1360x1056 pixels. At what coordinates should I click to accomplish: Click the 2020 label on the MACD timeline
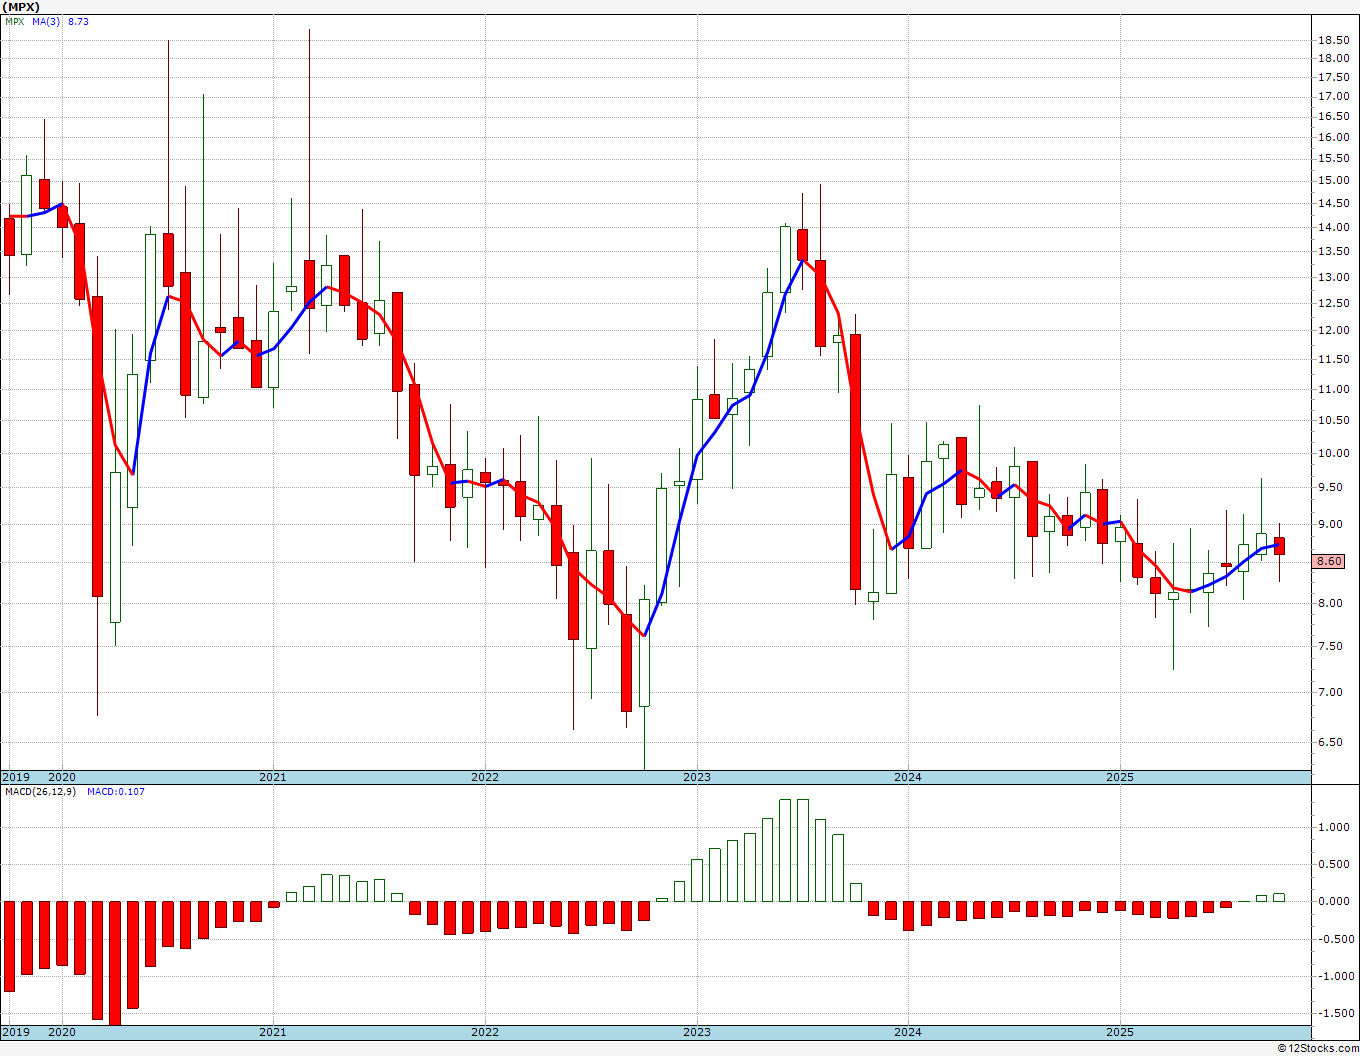coord(62,1032)
